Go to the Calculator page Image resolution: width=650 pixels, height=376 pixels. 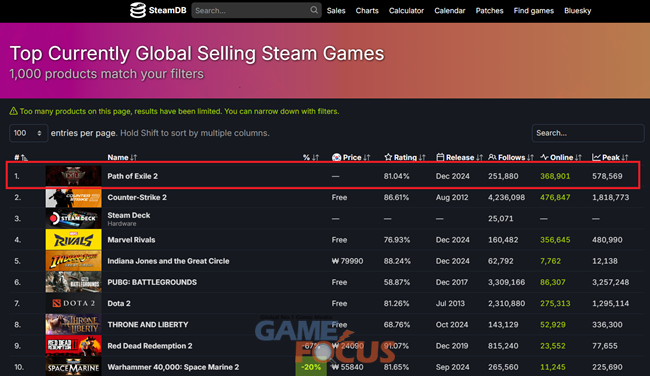[406, 11]
